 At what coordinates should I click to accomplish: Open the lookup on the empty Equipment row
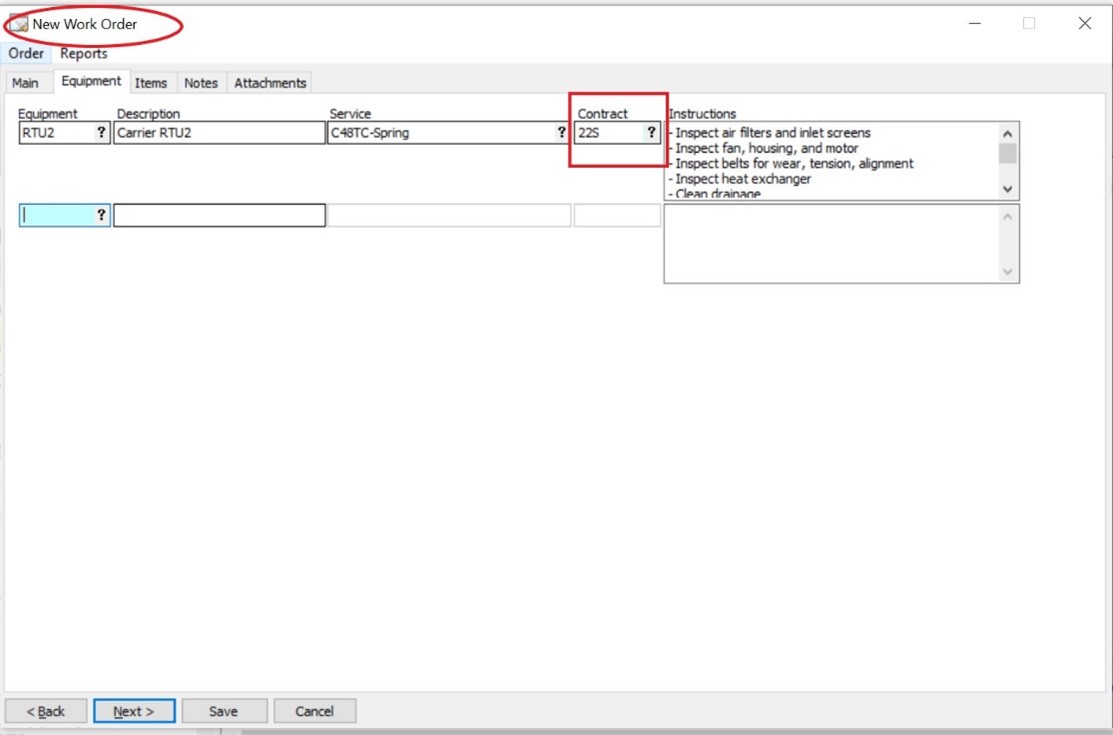click(101, 215)
